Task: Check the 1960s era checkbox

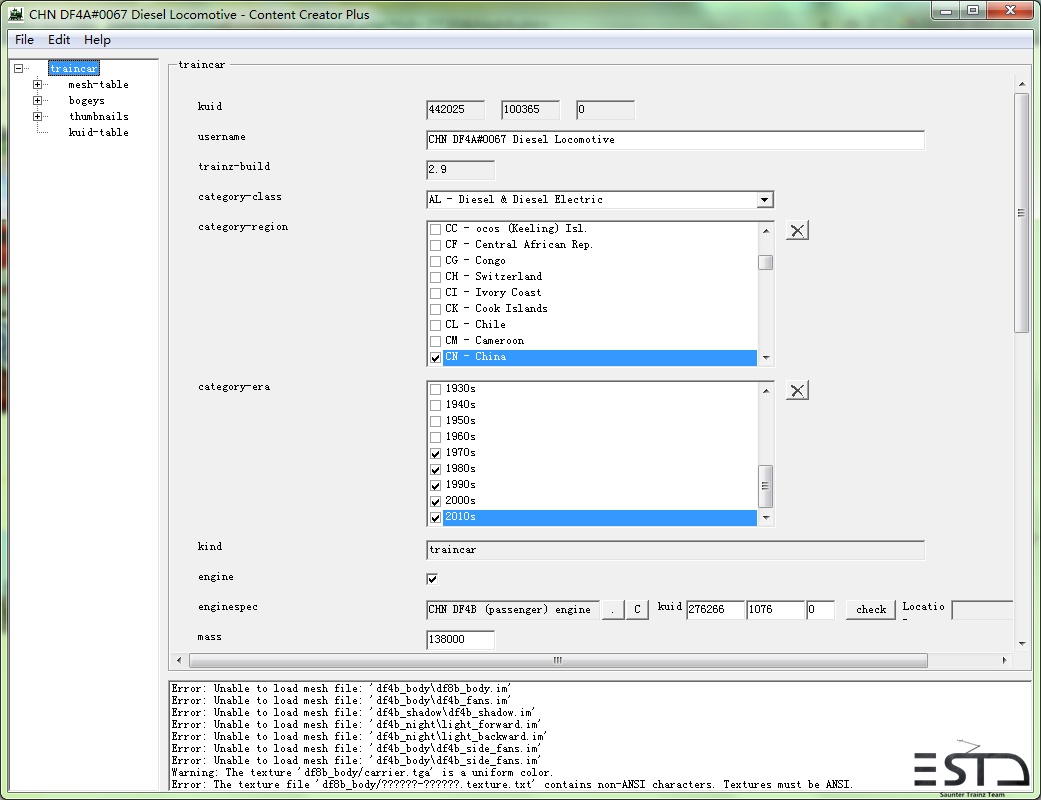Action: point(436,437)
